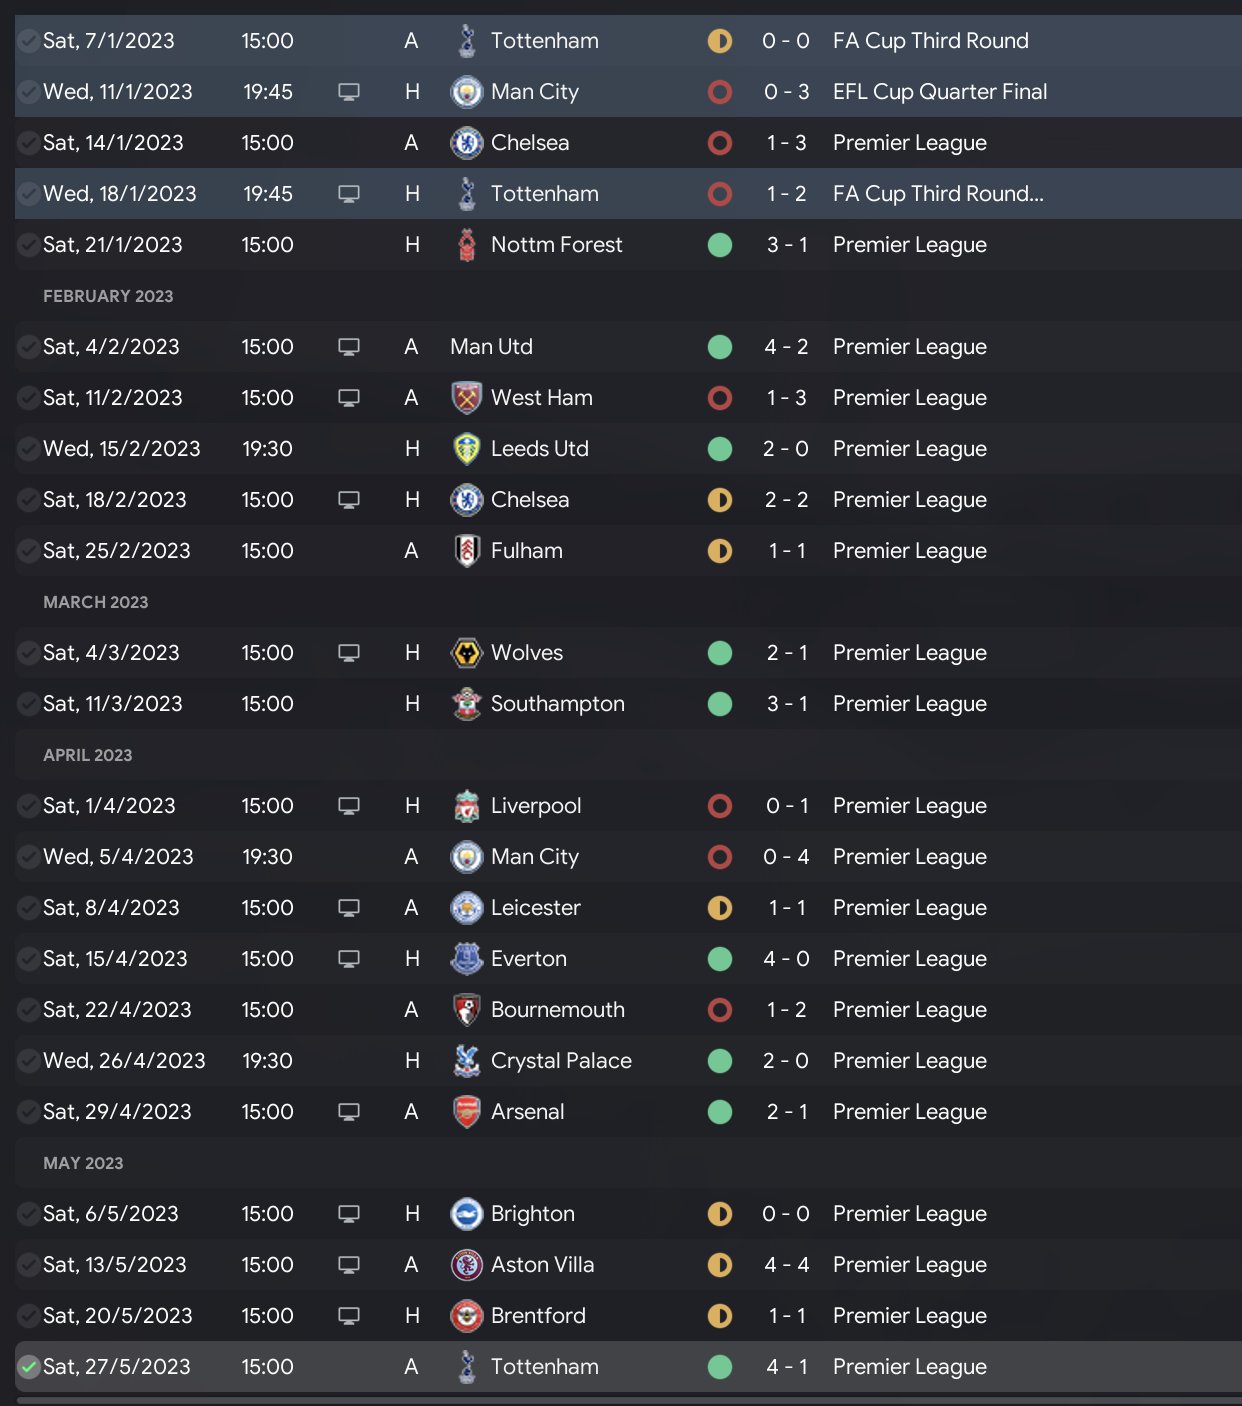The width and height of the screenshot is (1242, 1406).
Task: Click the FEBRUARY 2023 month header
Action: pyautogui.click(x=108, y=296)
